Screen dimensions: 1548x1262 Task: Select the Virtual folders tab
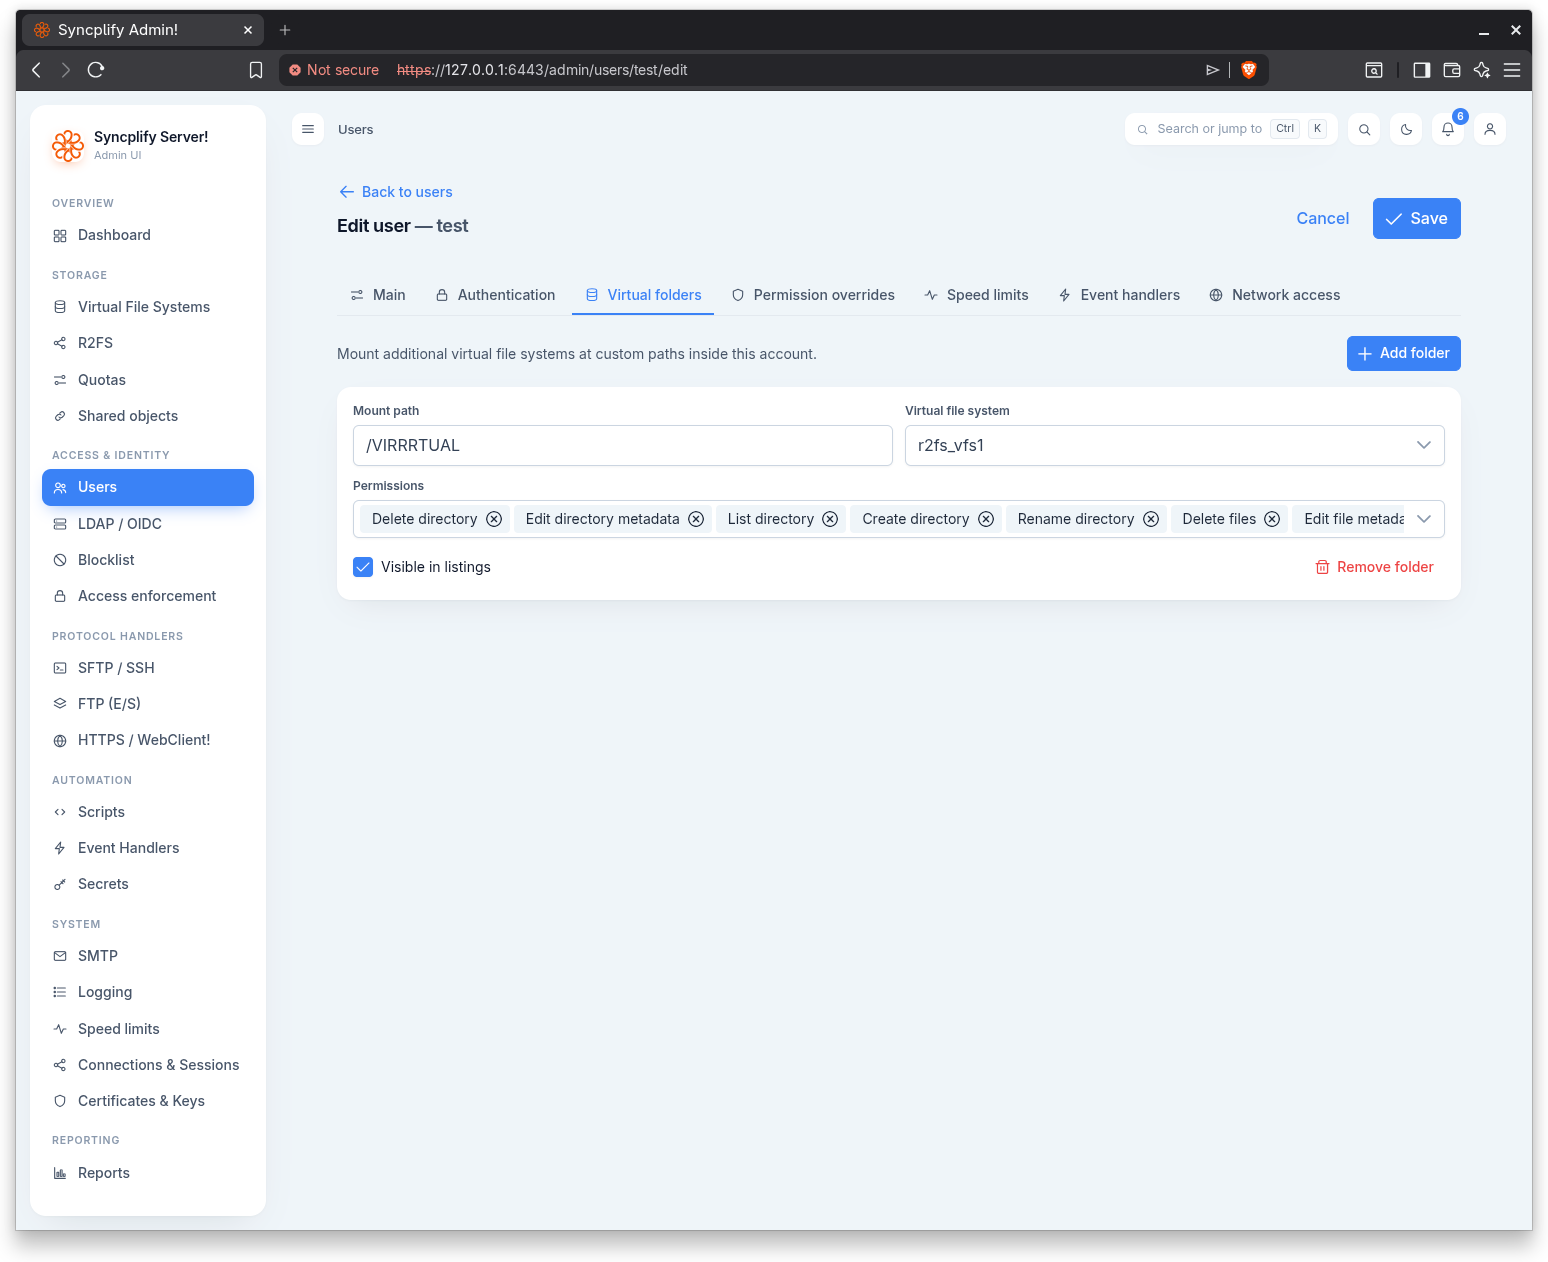643,295
